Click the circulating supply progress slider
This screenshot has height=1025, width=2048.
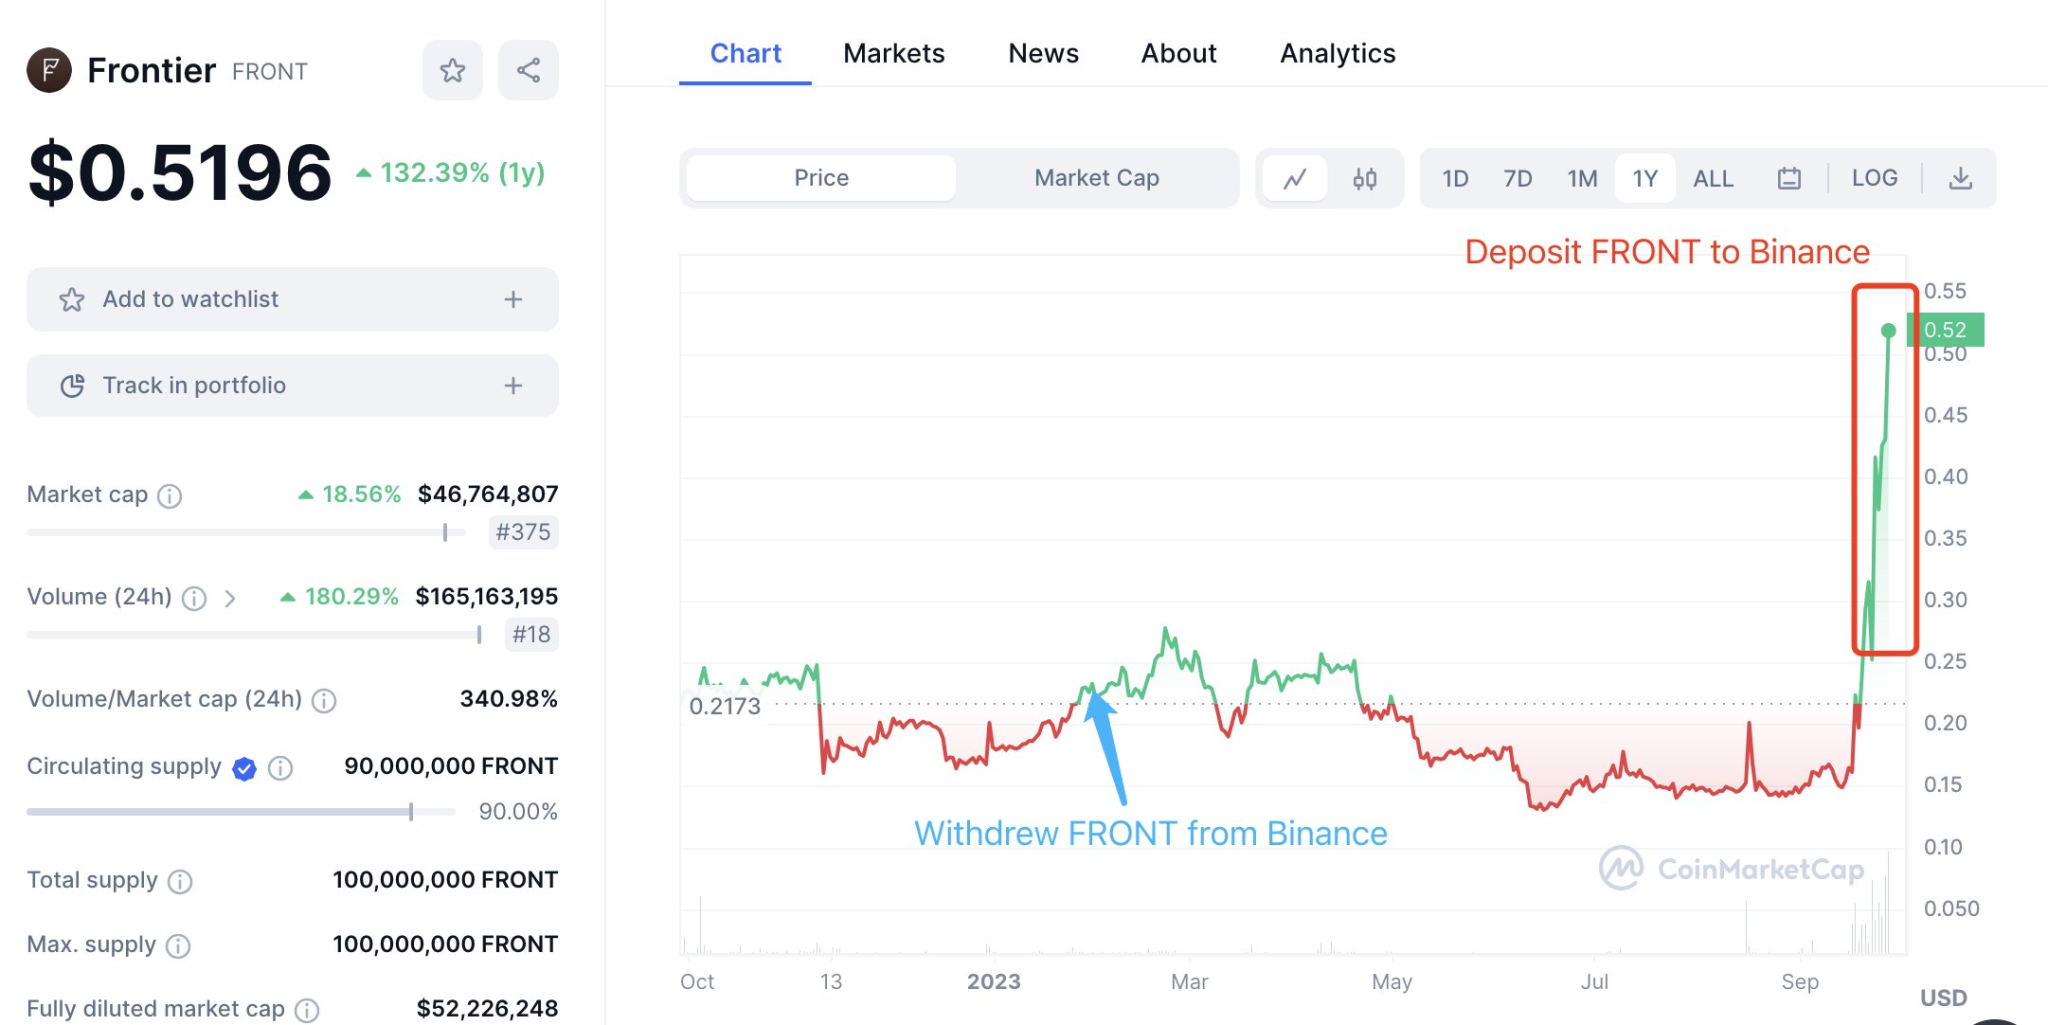pyautogui.click(x=410, y=812)
